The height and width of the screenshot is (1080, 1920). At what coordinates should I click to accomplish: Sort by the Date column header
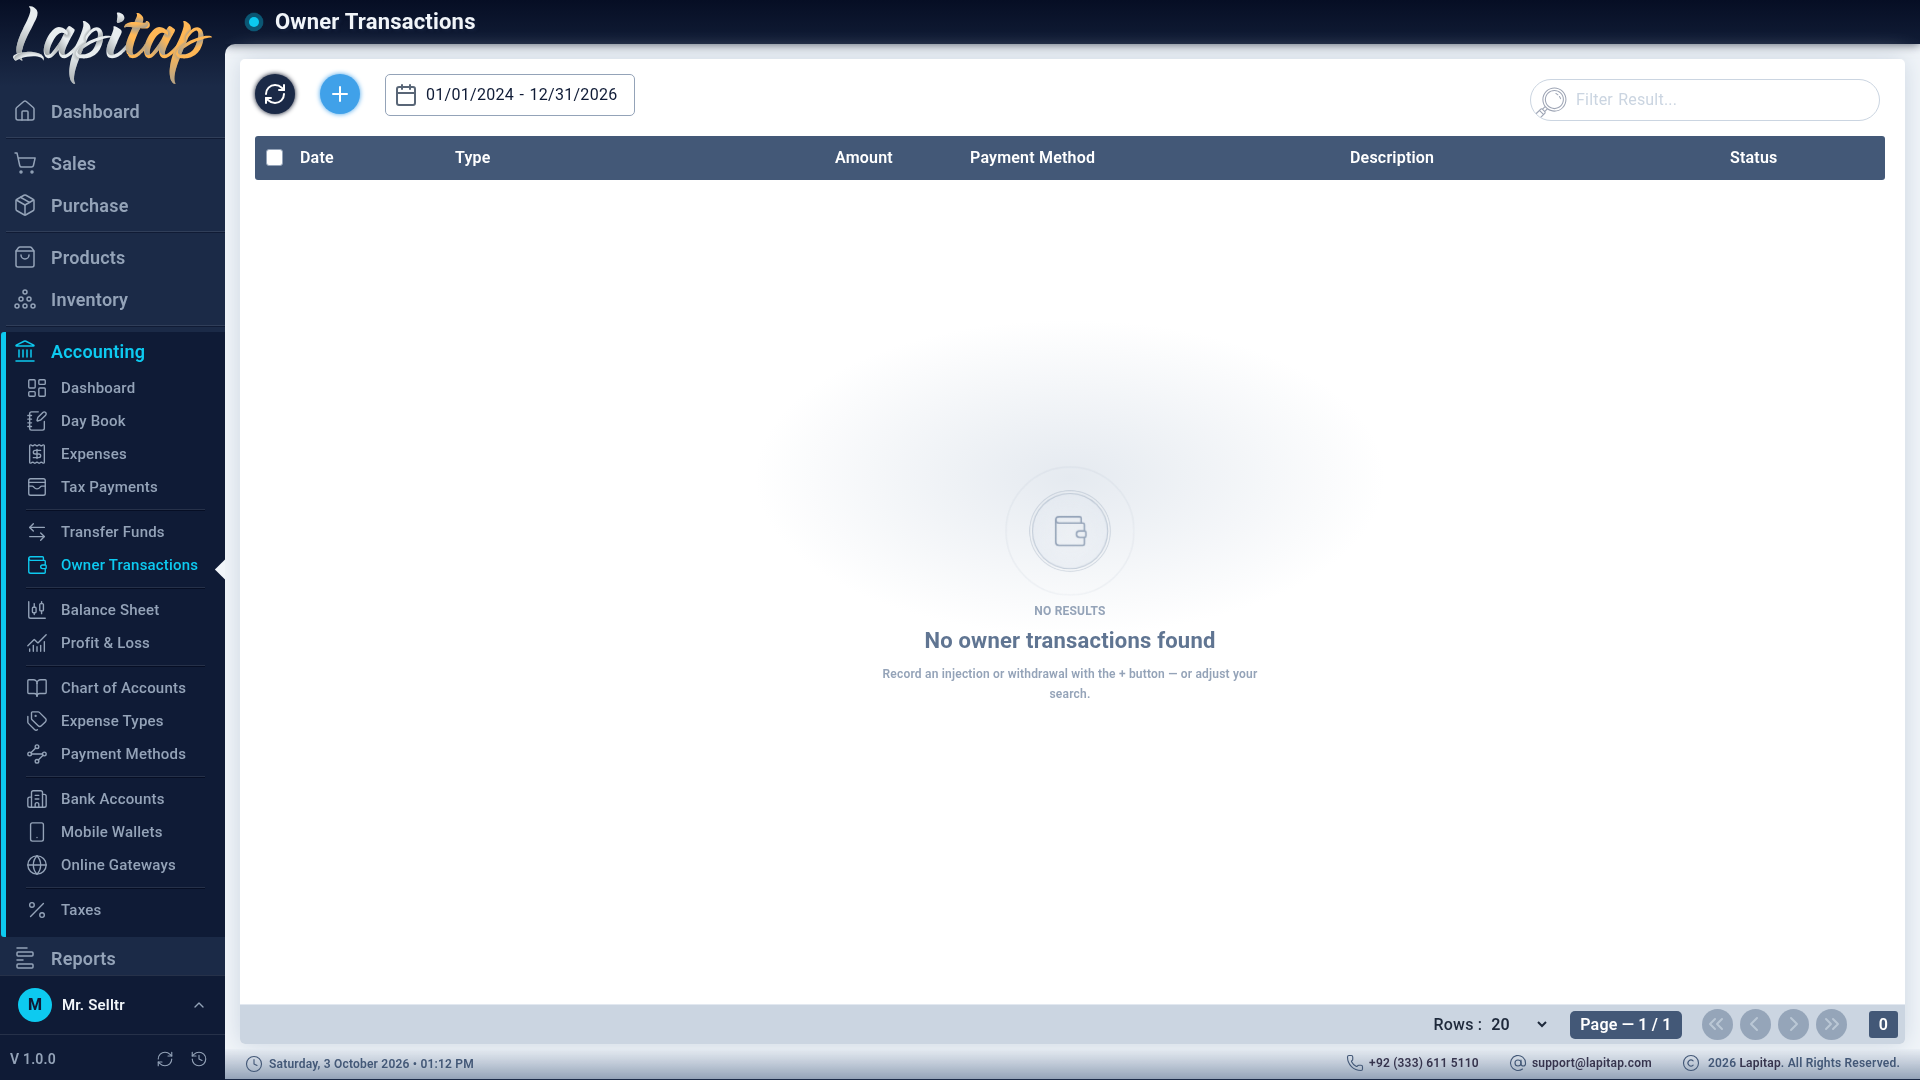click(x=316, y=158)
